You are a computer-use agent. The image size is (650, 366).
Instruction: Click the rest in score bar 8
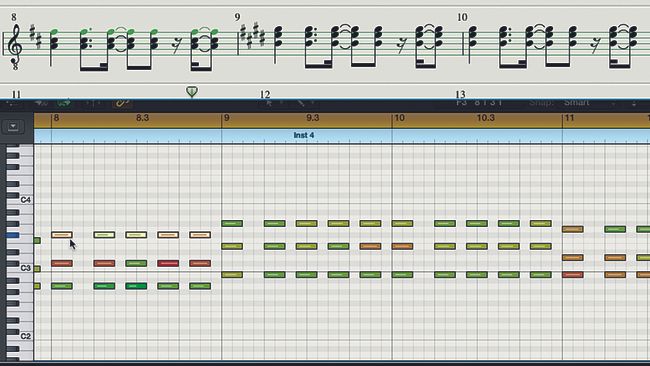[177, 46]
